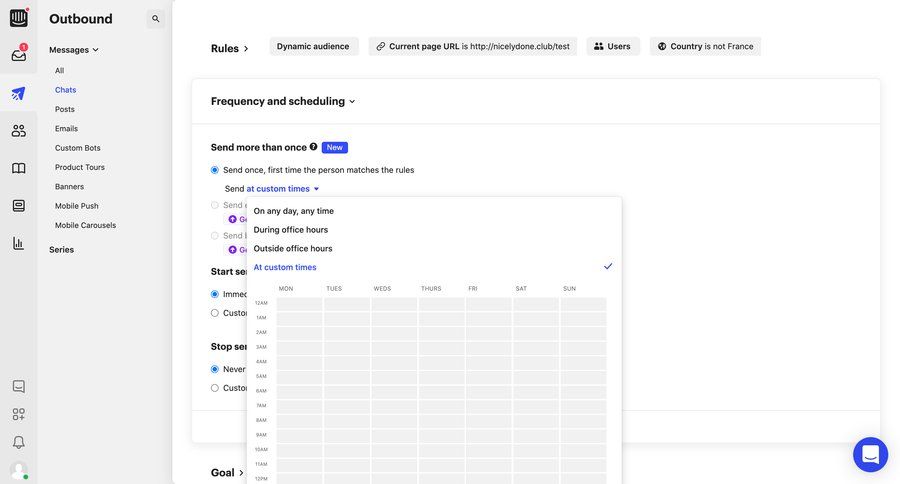The image size is (900, 484).
Task: Click the Outbound paper plane icon
Action: click(18, 93)
